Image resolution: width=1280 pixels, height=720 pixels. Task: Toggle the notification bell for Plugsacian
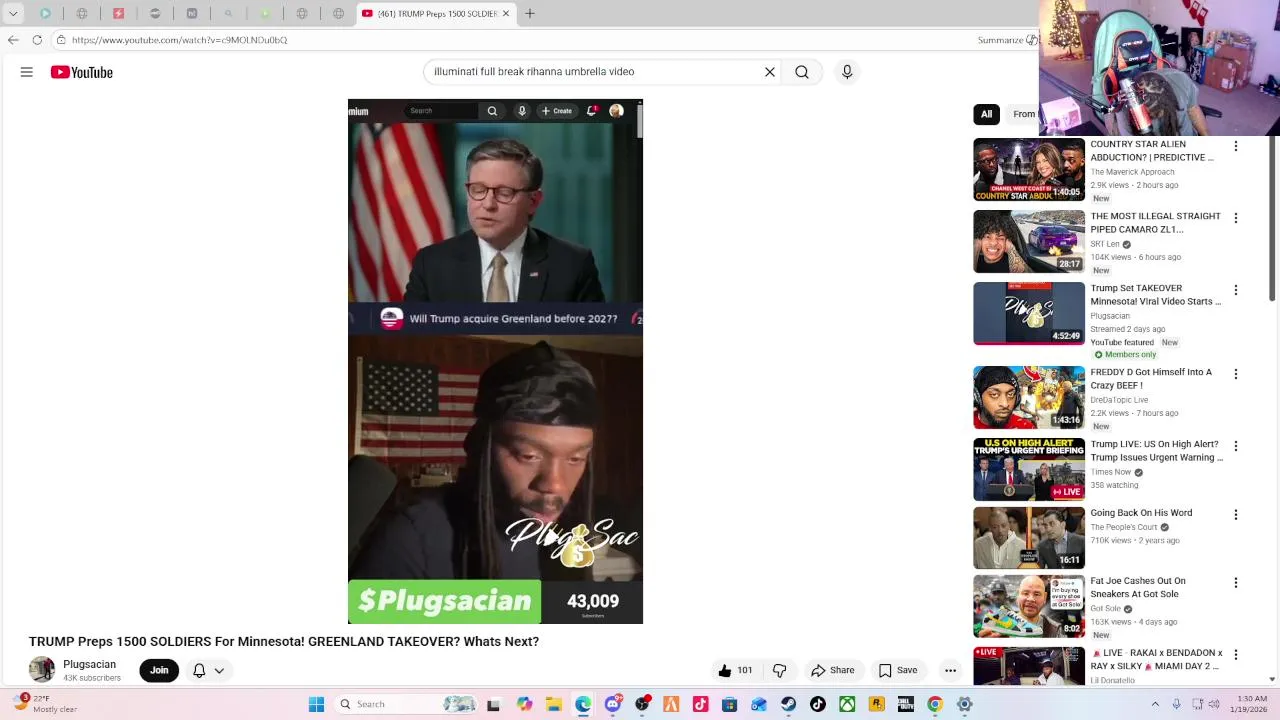click(199, 670)
